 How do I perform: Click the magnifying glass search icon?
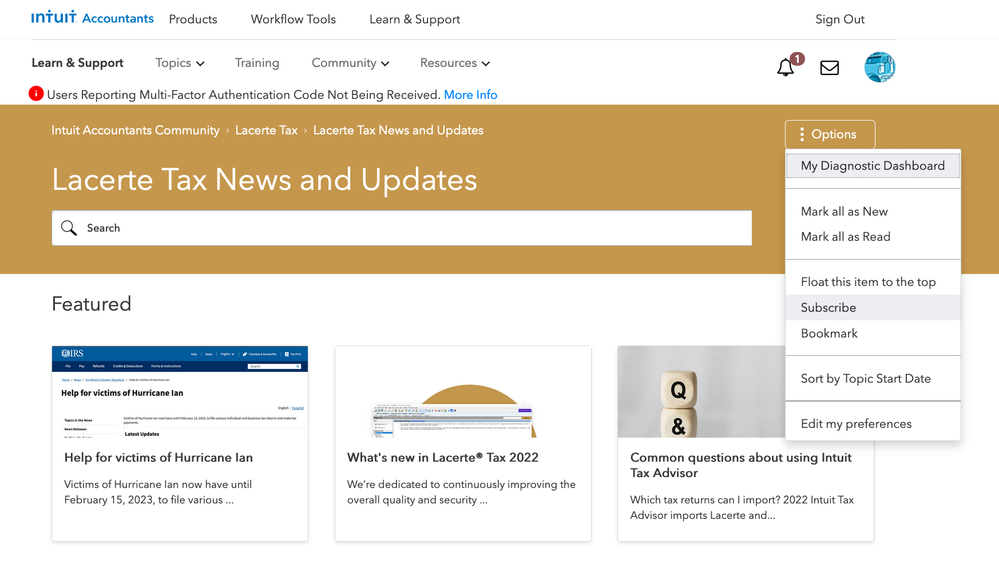tap(69, 228)
